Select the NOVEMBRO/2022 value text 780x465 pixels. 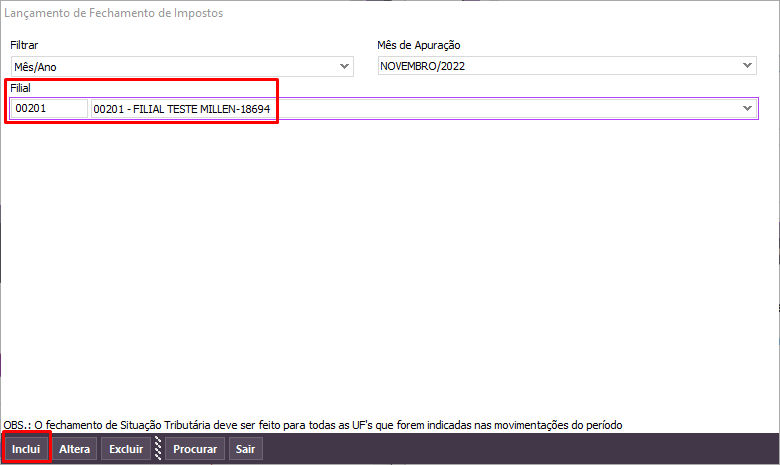point(422,66)
